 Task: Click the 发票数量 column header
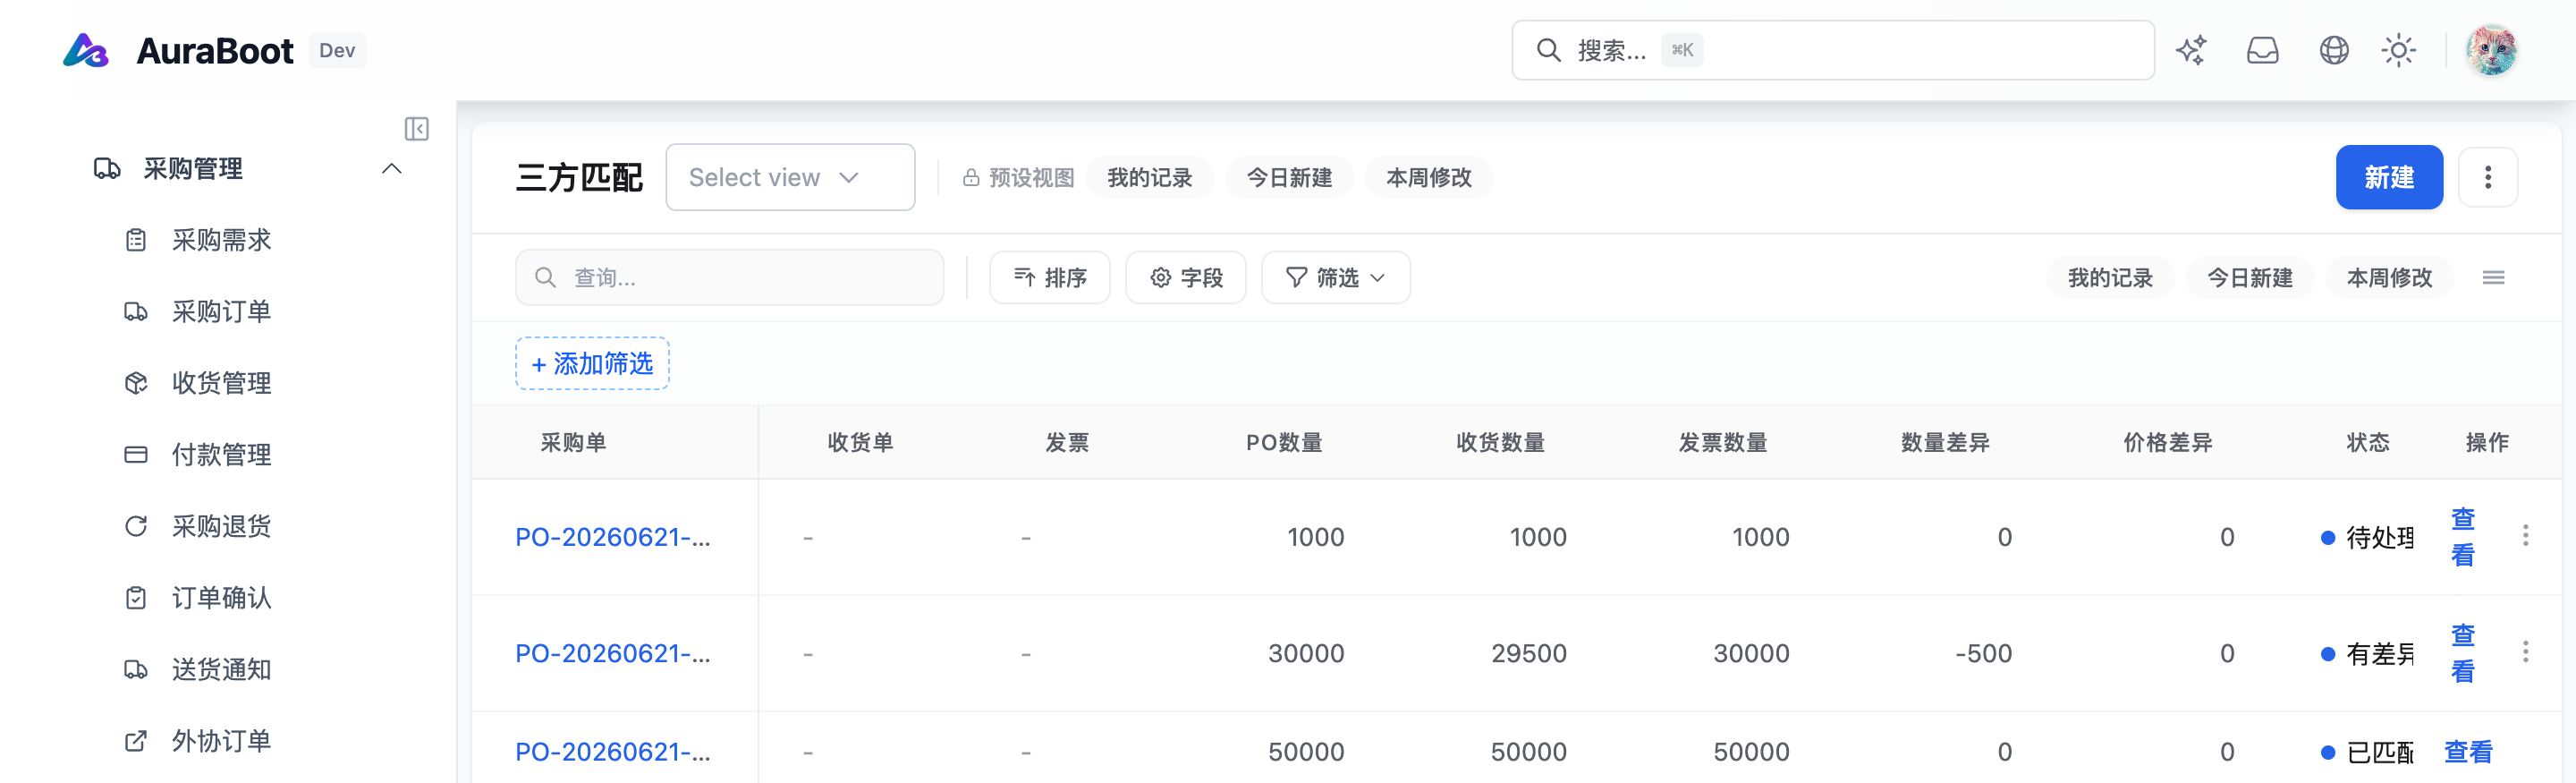[x=1722, y=442]
